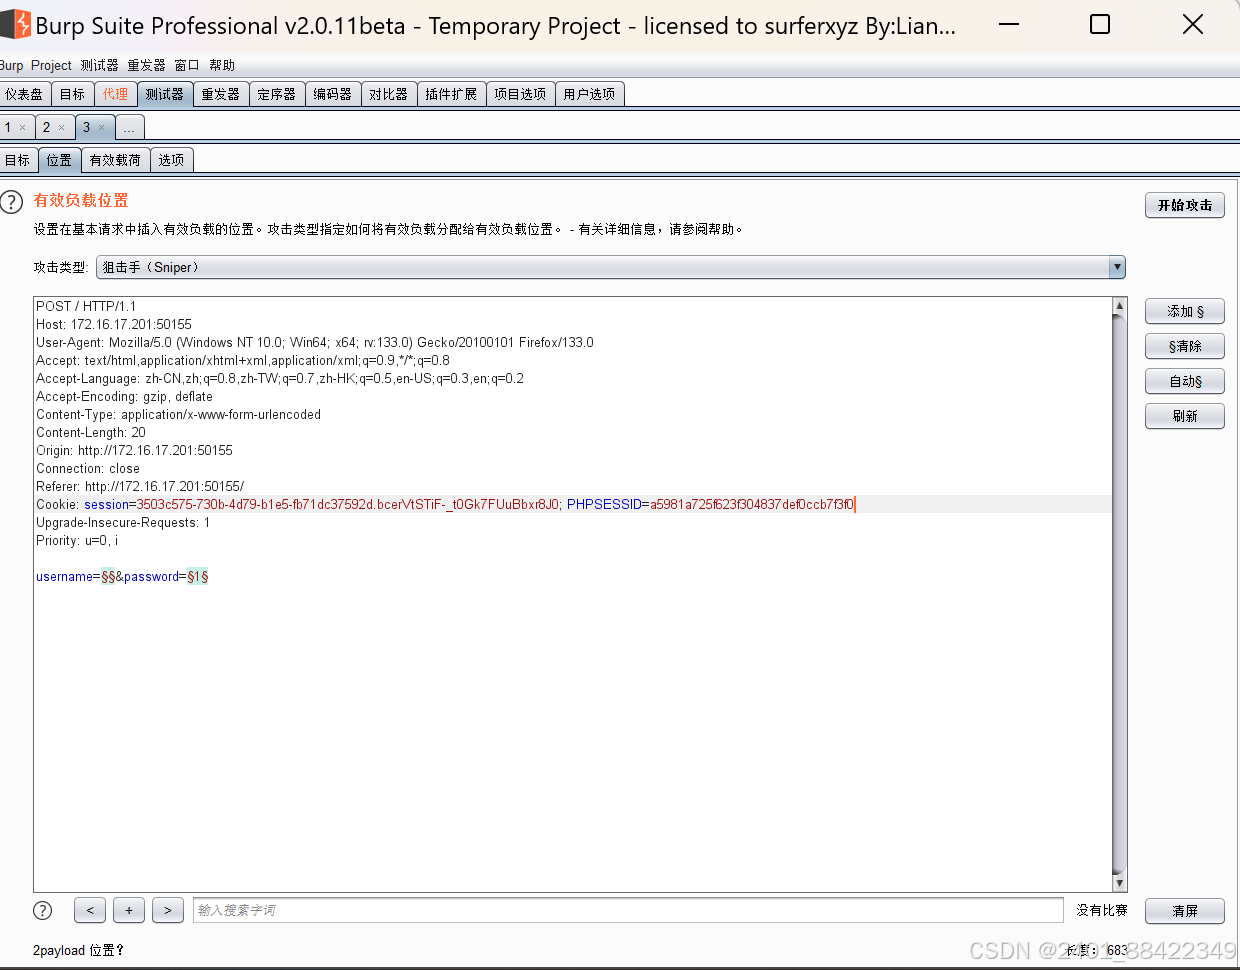
Task: Close Intruder tab 2
Action: pos(61,128)
